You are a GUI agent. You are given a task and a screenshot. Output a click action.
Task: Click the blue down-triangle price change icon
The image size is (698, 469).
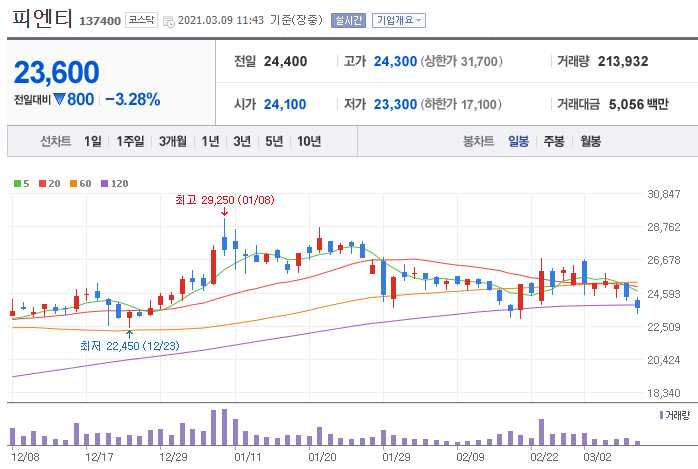pos(59,99)
